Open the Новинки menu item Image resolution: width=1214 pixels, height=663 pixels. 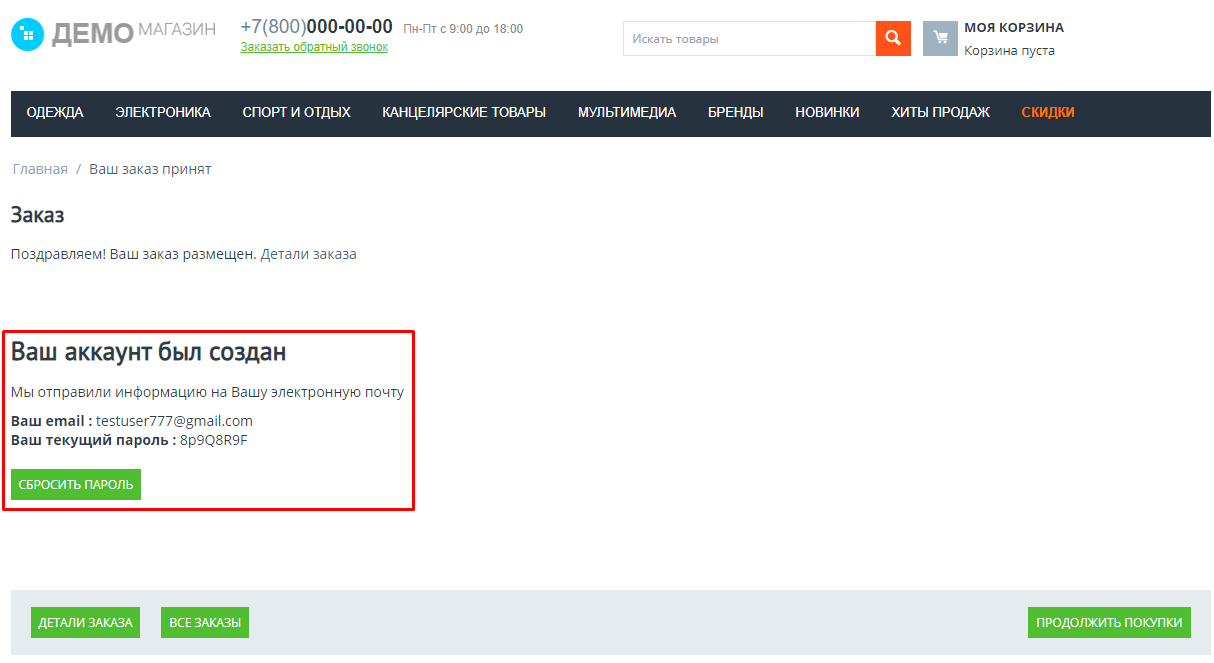pyautogui.click(x=827, y=113)
